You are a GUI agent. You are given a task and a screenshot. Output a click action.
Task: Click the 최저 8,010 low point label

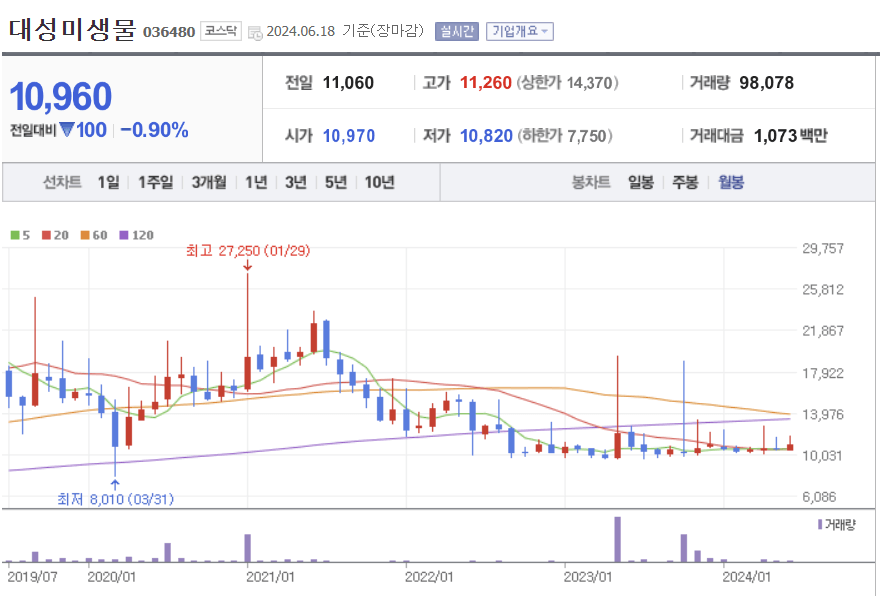[x=115, y=497]
